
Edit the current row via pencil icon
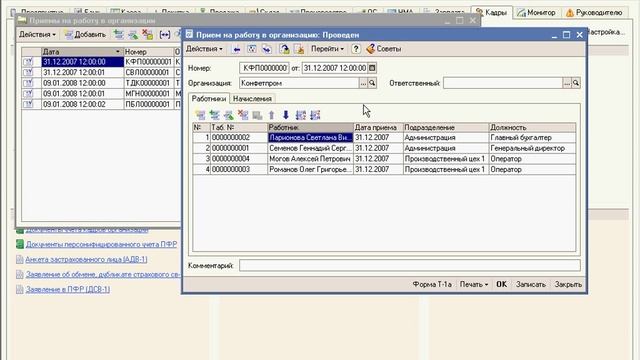[229, 115]
